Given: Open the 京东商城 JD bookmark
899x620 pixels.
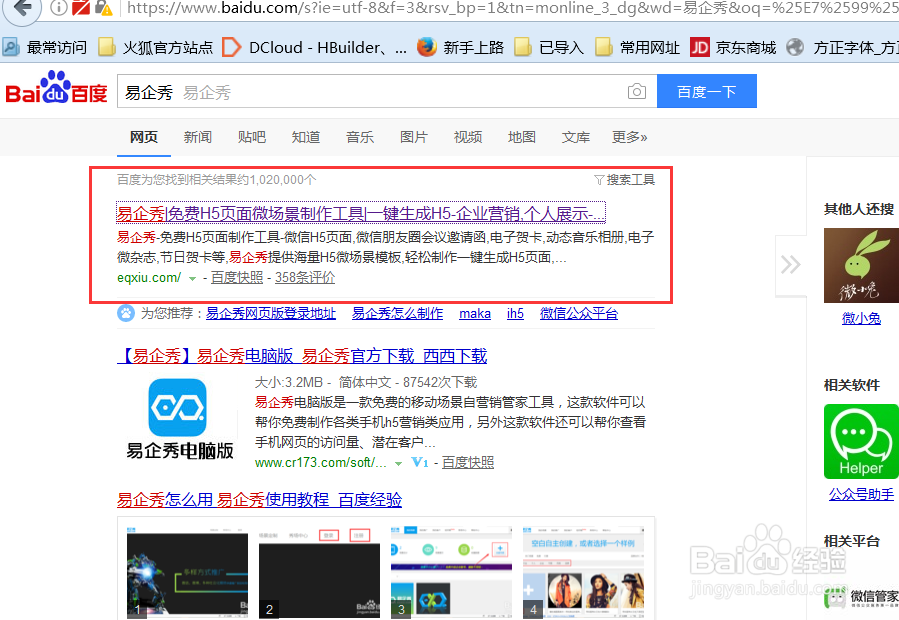Looking at the screenshot, I should pos(733,47).
